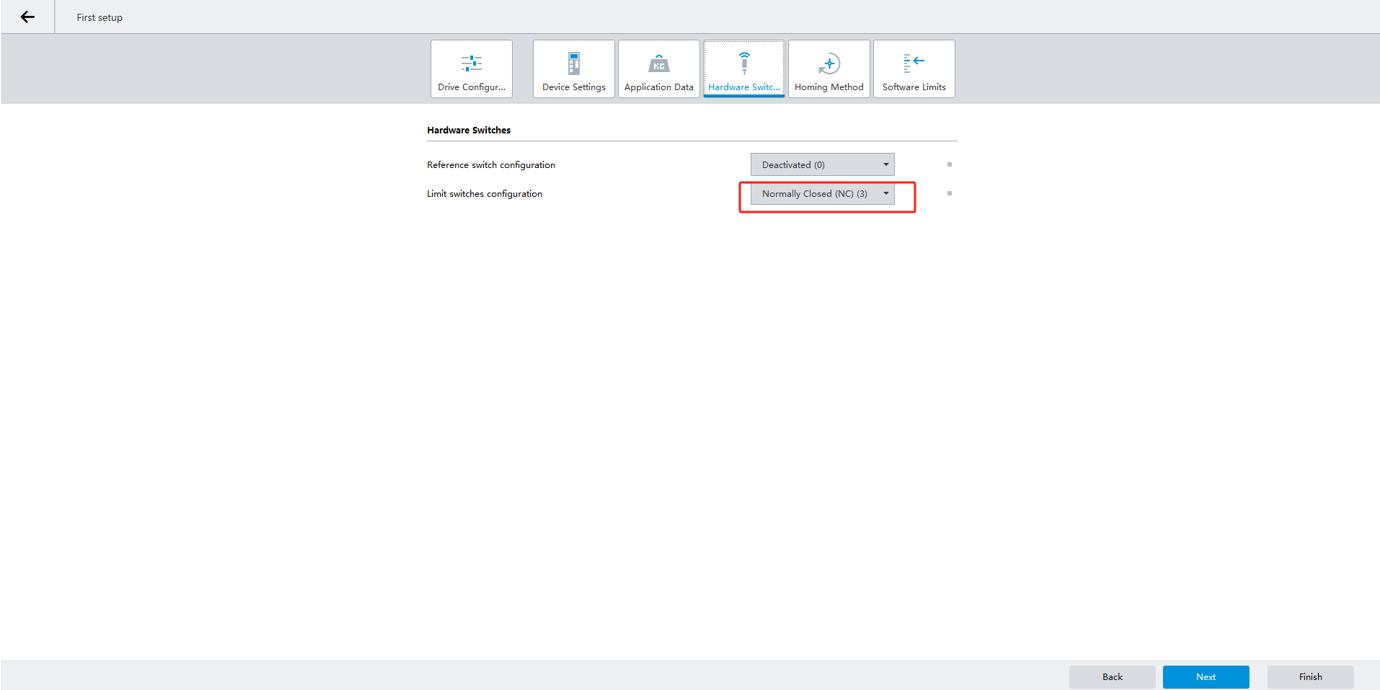Expand the arrow on Normally Closed (NC) combo box

[886, 194]
